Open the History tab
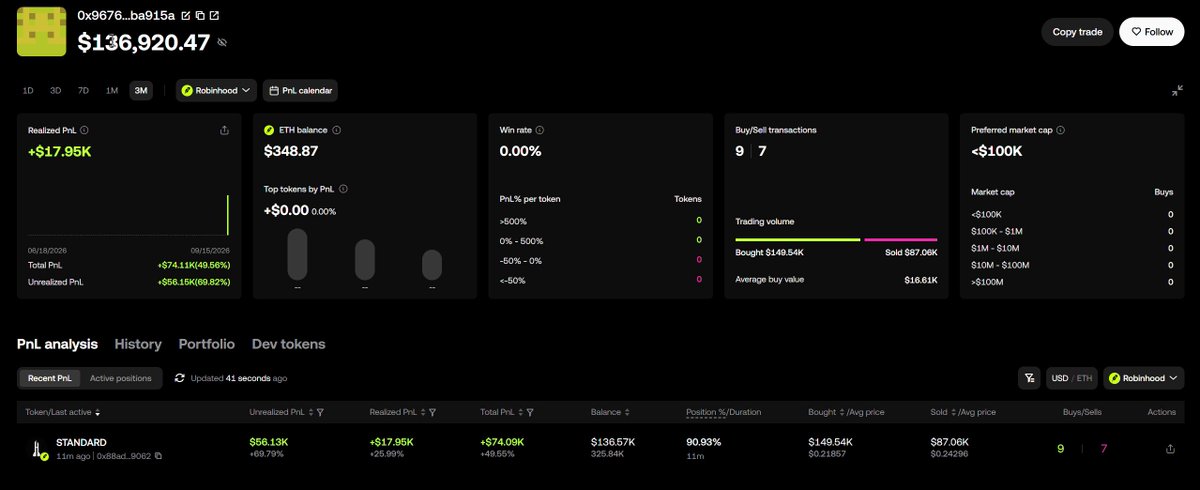The width and height of the screenshot is (1200, 490). [x=138, y=344]
